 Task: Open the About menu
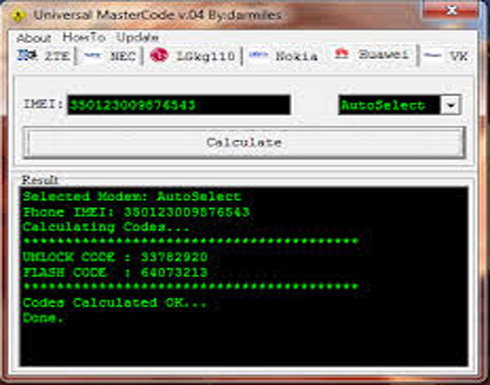coord(34,38)
